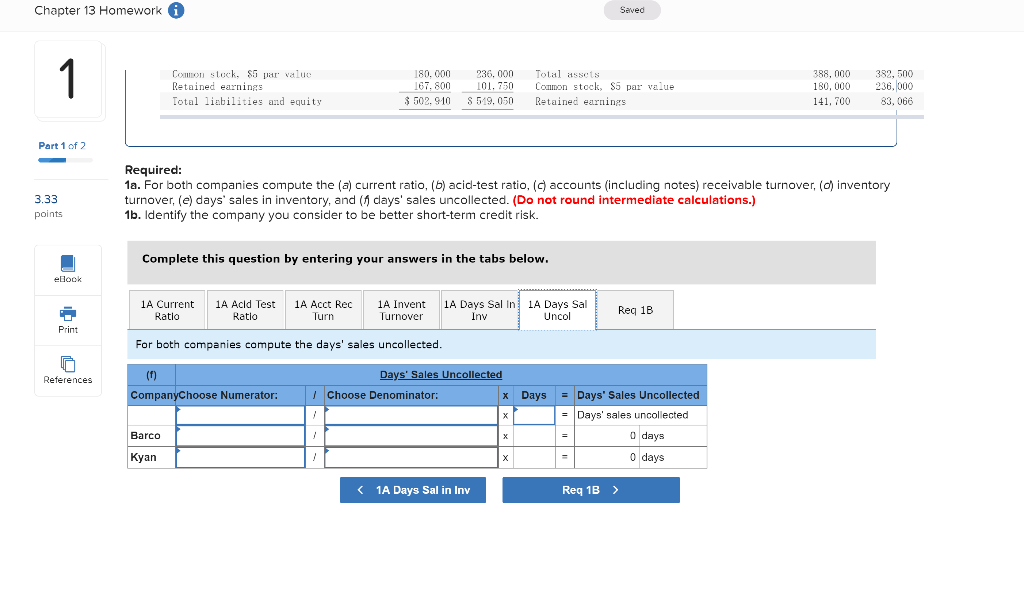Select the 1A Days Sal In Inv tab
Screen dimensions: 1024x589
(x=479, y=310)
